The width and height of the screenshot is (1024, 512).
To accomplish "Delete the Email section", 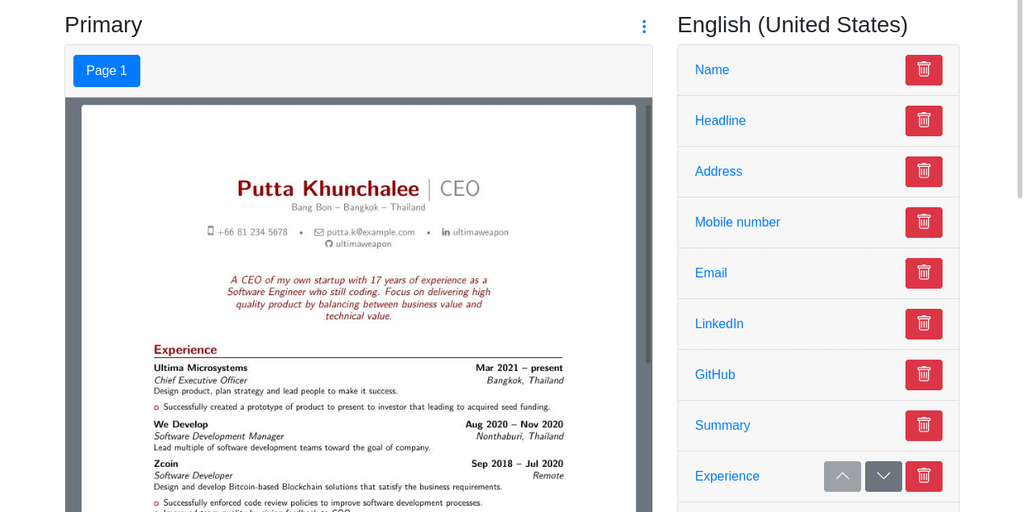I will coord(923,273).
